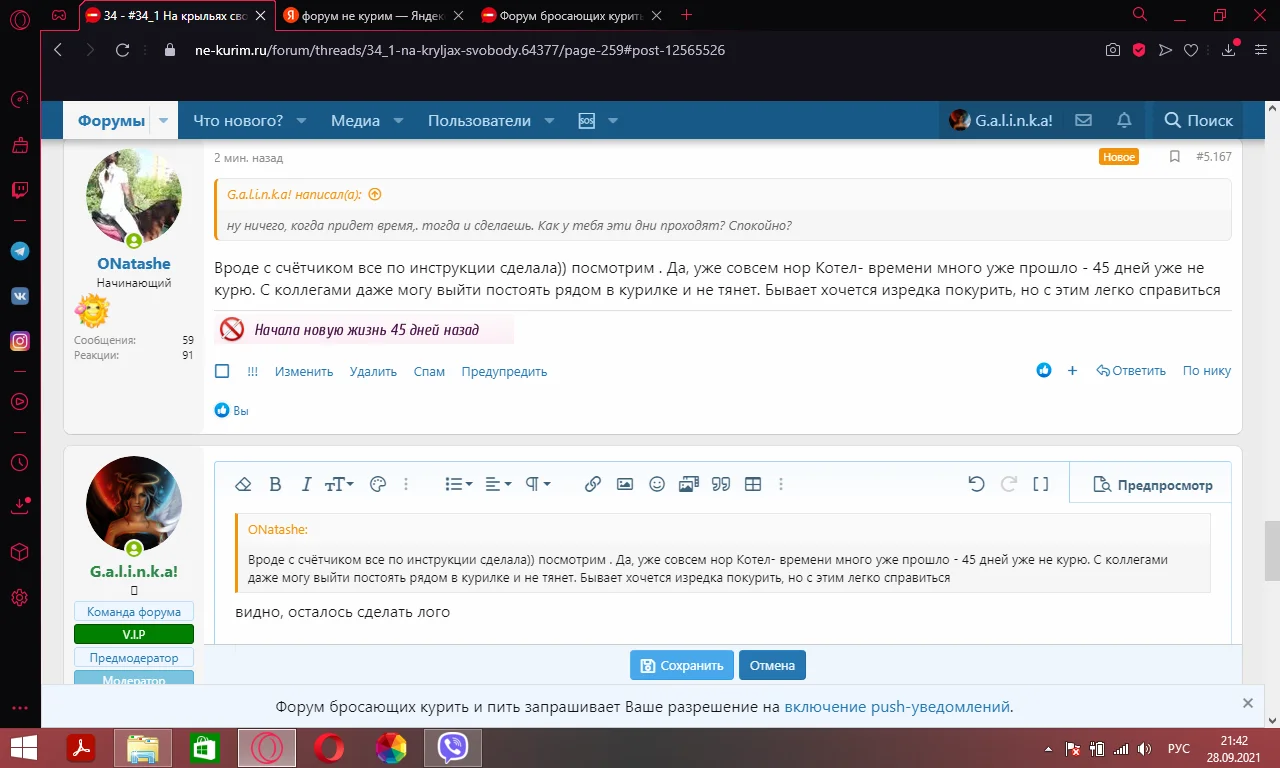Like the post using the thumbs-up reaction
Viewport: 1280px width, 768px height.
(x=1044, y=370)
